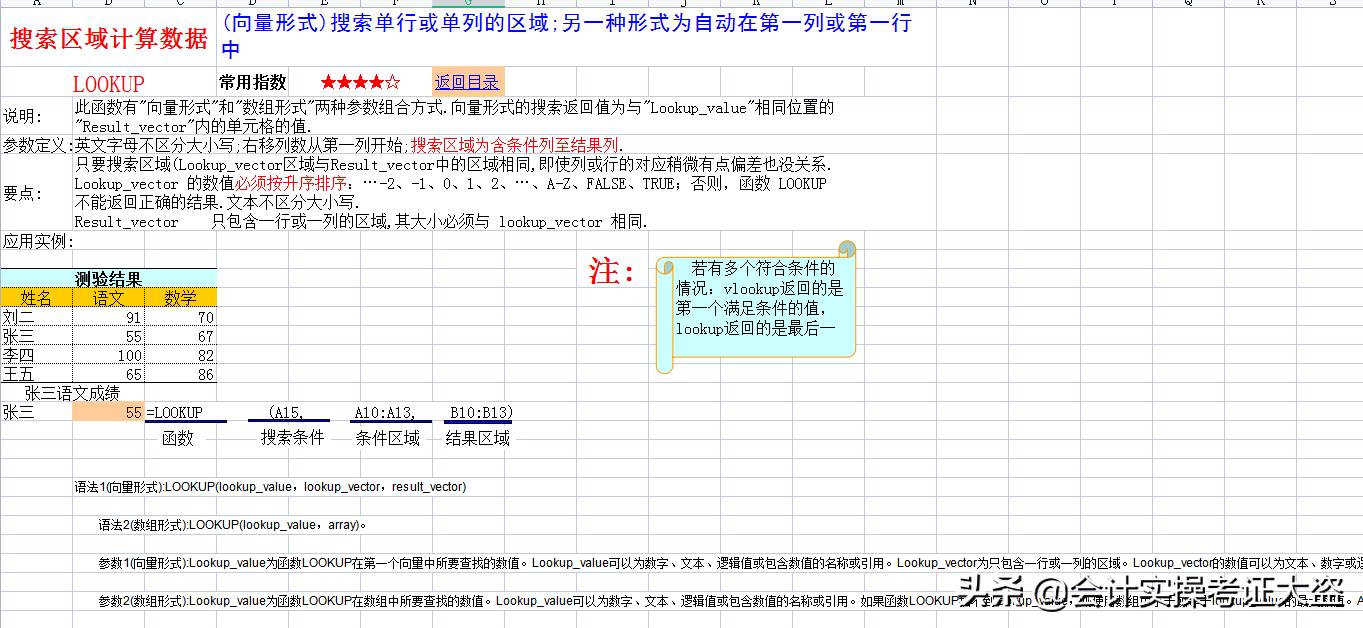The width and height of the screenshot is (1363, 628).
Task: Click the LOOKUP function title cell
Action: point(110,82)
